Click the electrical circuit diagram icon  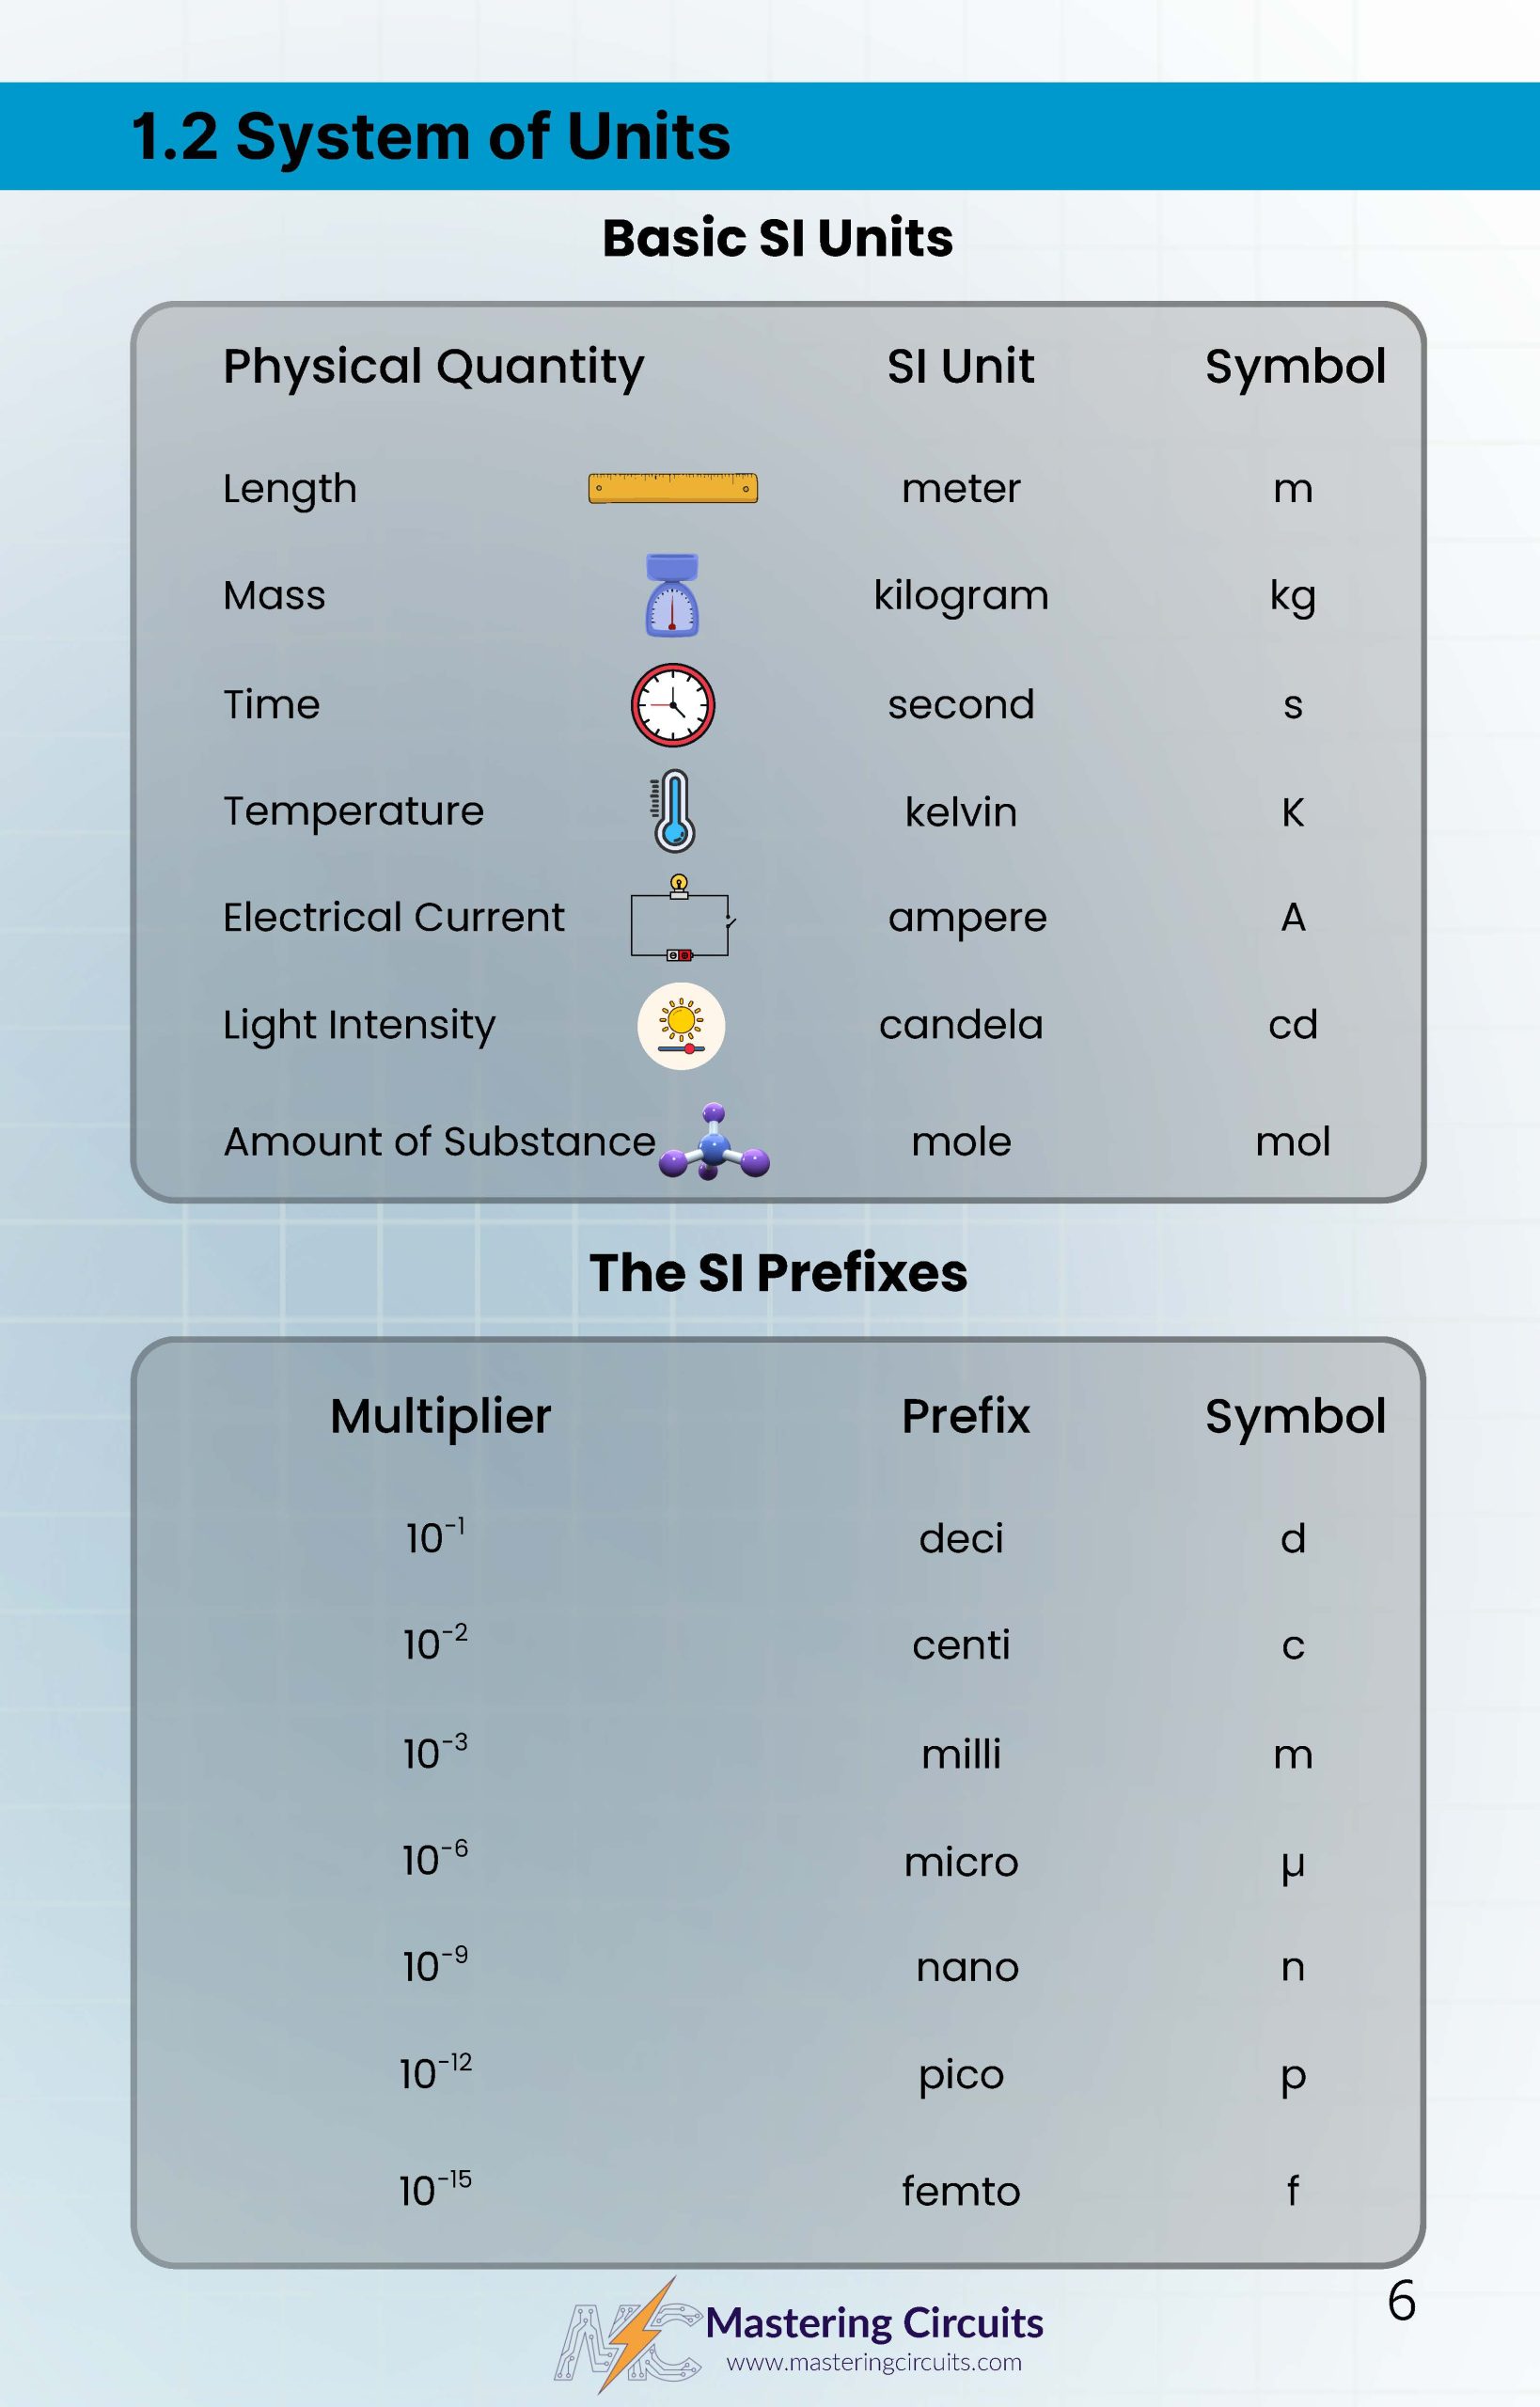[x=680, y=919]
